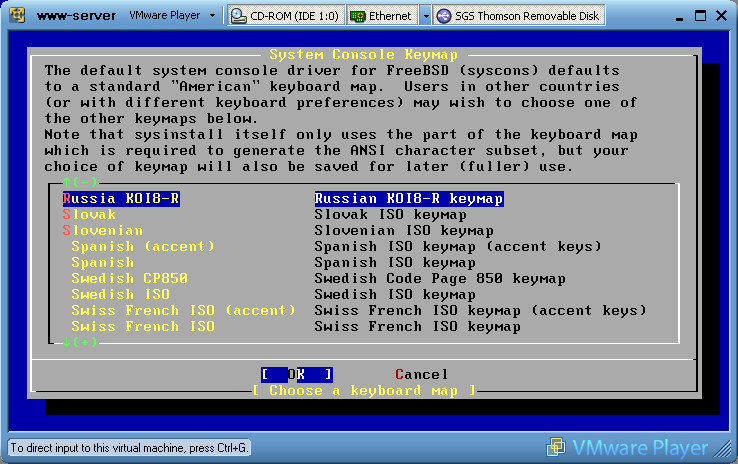Click the Ethernet network card icon
This screenshot has width=738, height=464.
pos(358,16)
